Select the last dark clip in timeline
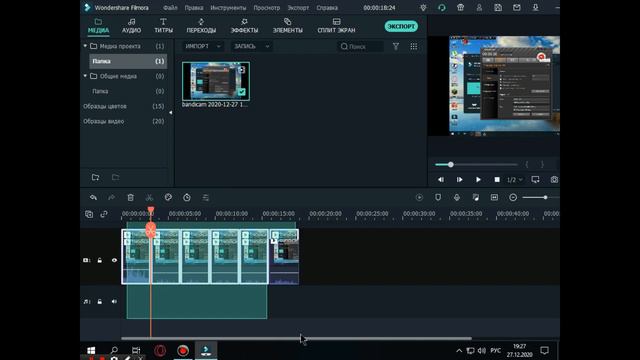The height and width of the screenshot is (360, 640). click(x=284, y=257)
